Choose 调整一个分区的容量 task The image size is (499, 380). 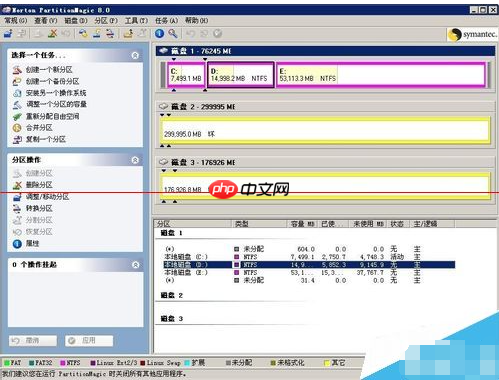point(56,104)
